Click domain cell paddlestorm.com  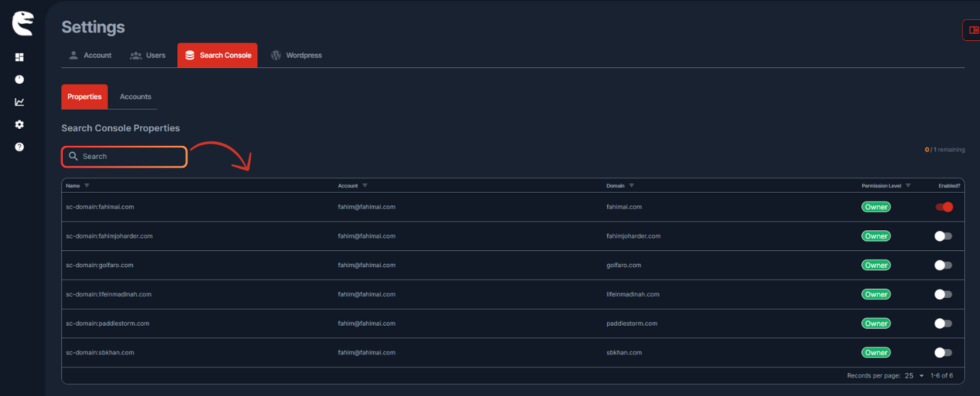[632, 324]
